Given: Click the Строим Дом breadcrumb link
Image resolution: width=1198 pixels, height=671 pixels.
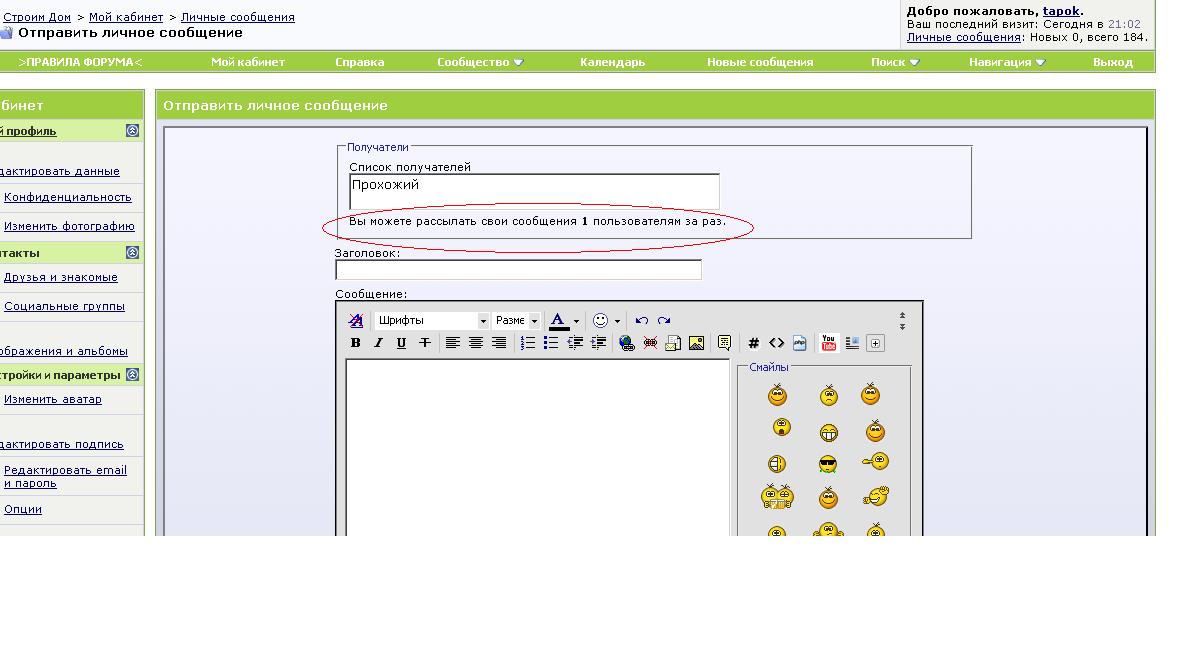Looking at the screenshot, I should [37, 17].
